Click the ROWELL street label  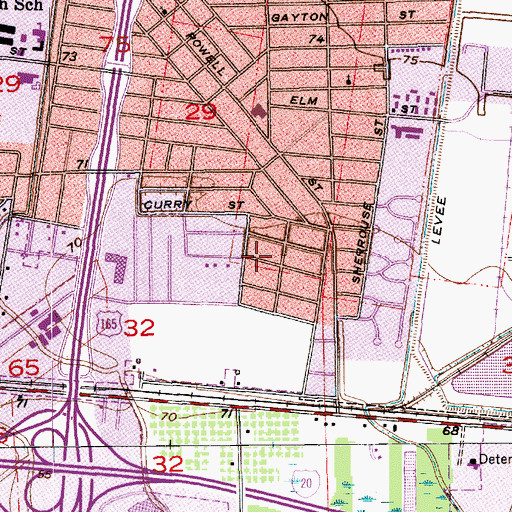[207, 54]
